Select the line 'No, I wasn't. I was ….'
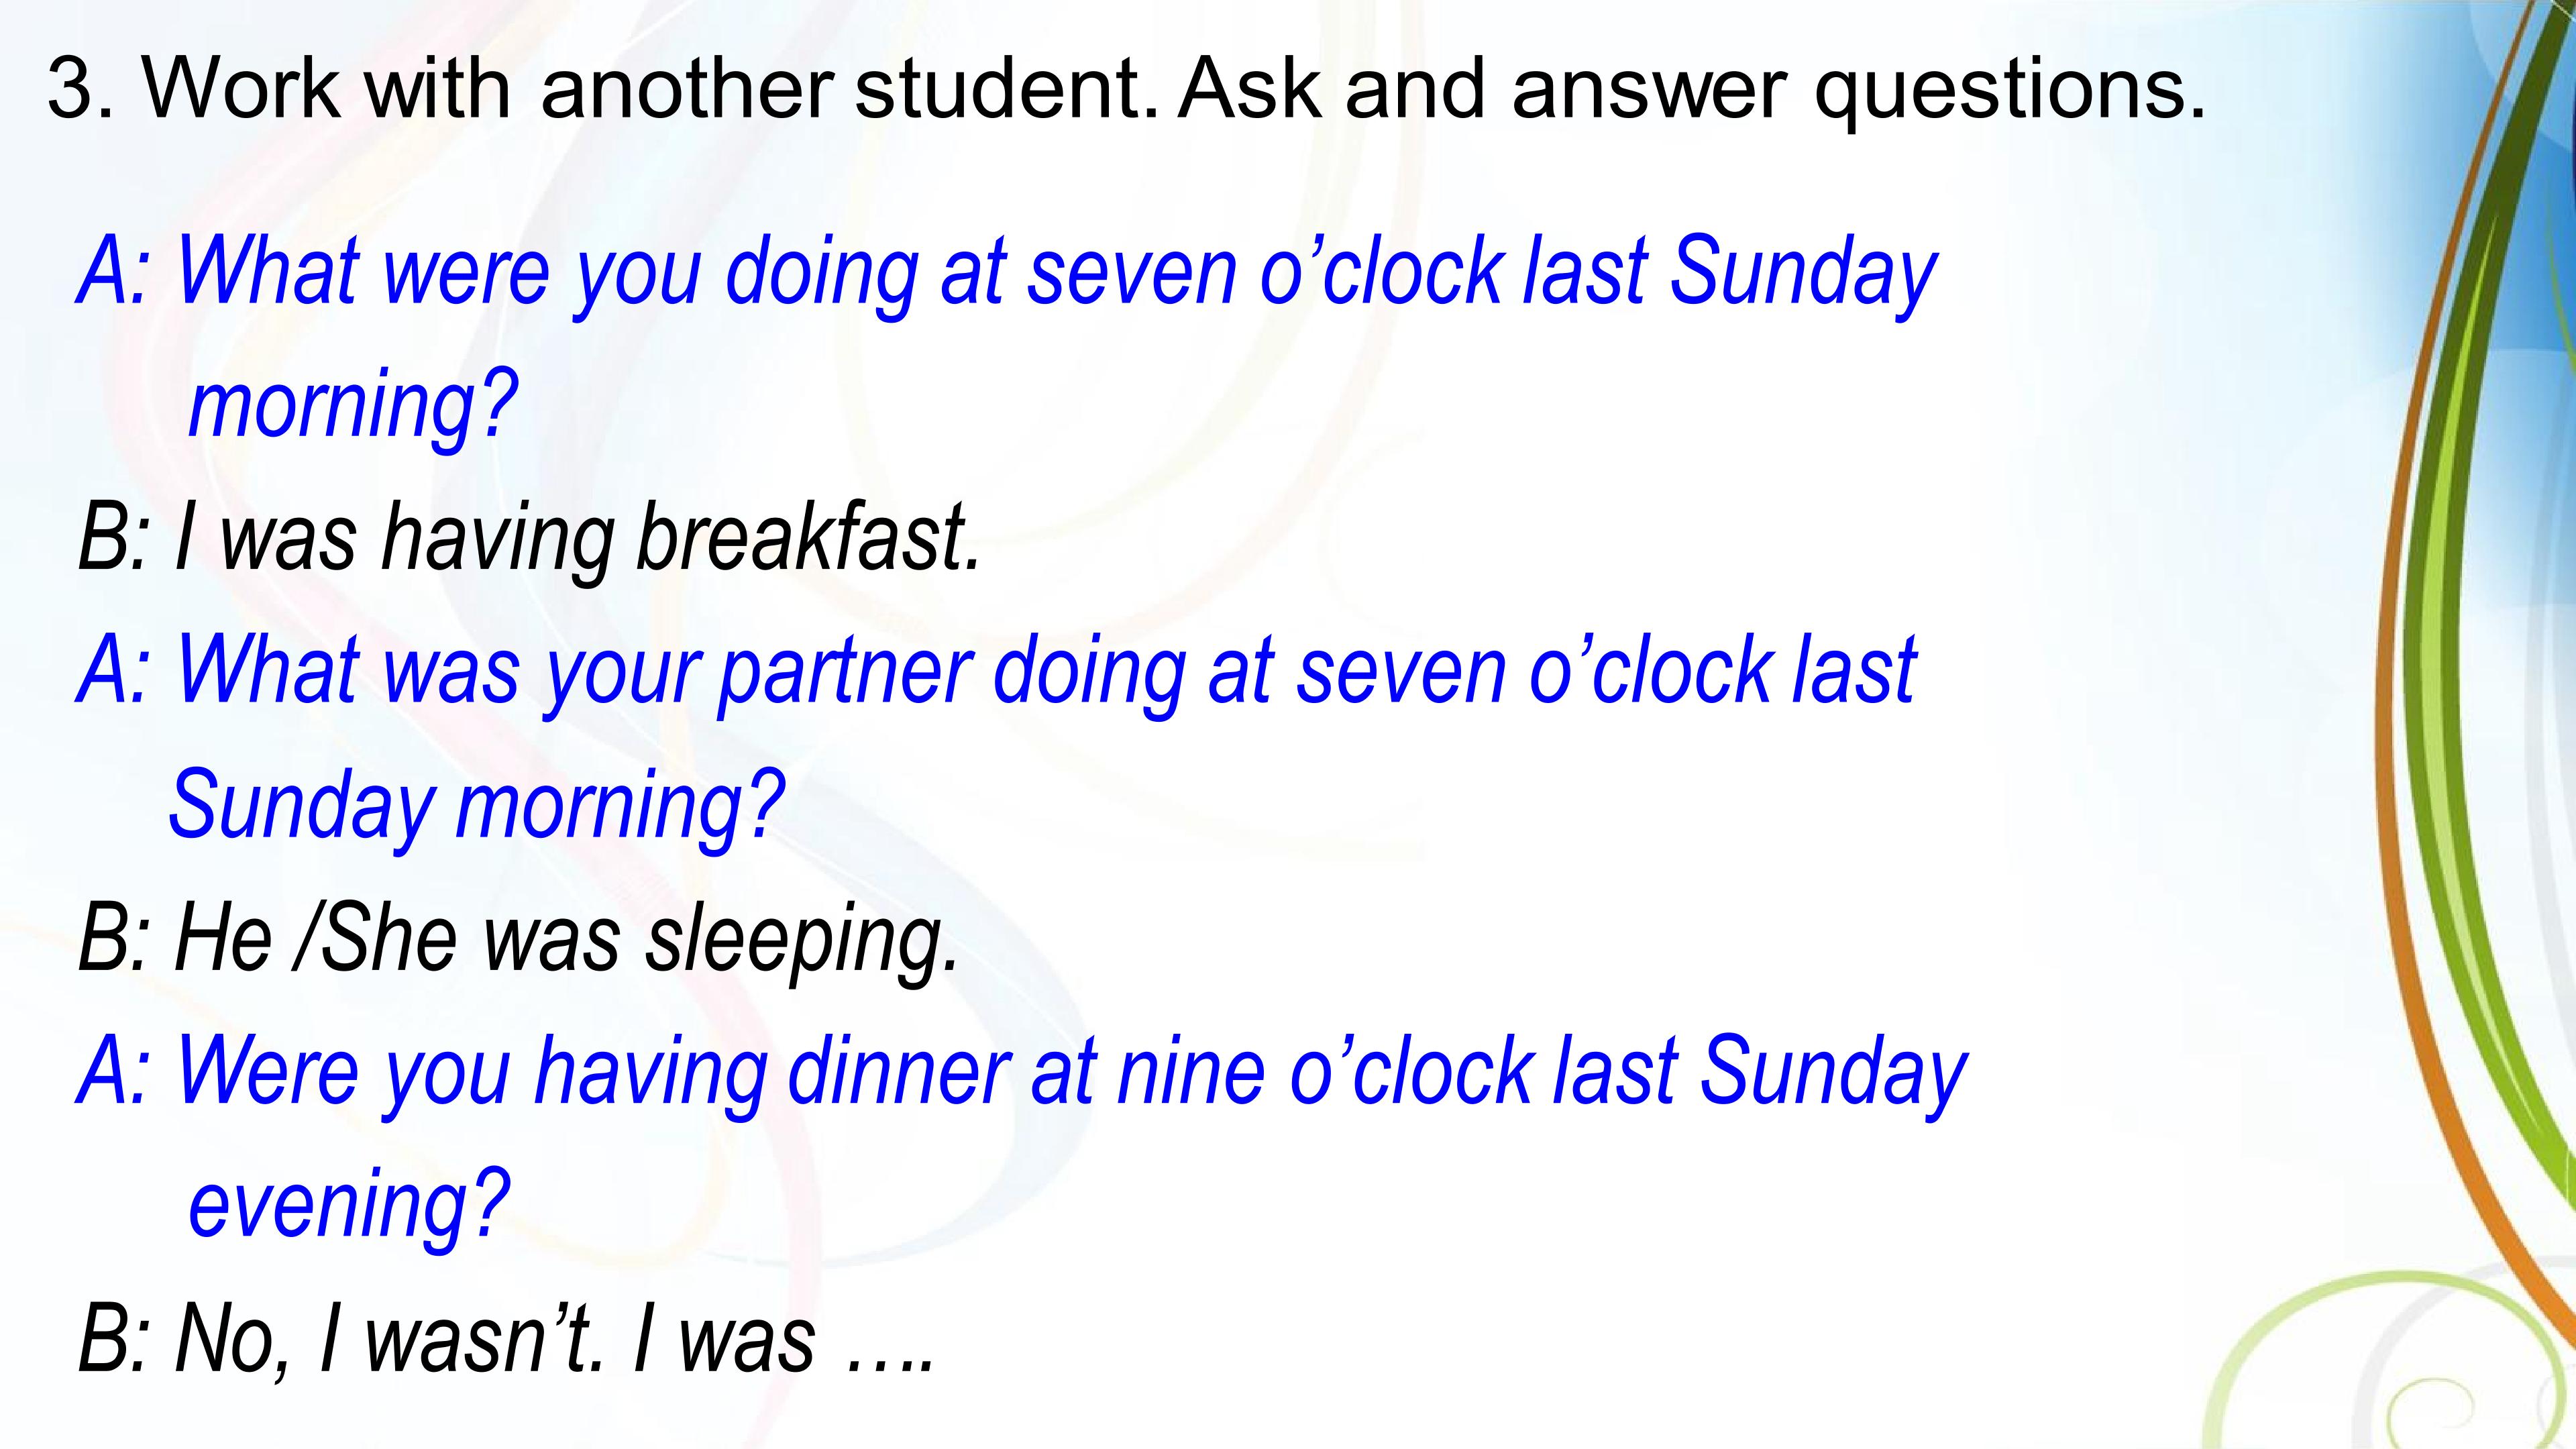2576x1449 pixels. pos(553,1338)
